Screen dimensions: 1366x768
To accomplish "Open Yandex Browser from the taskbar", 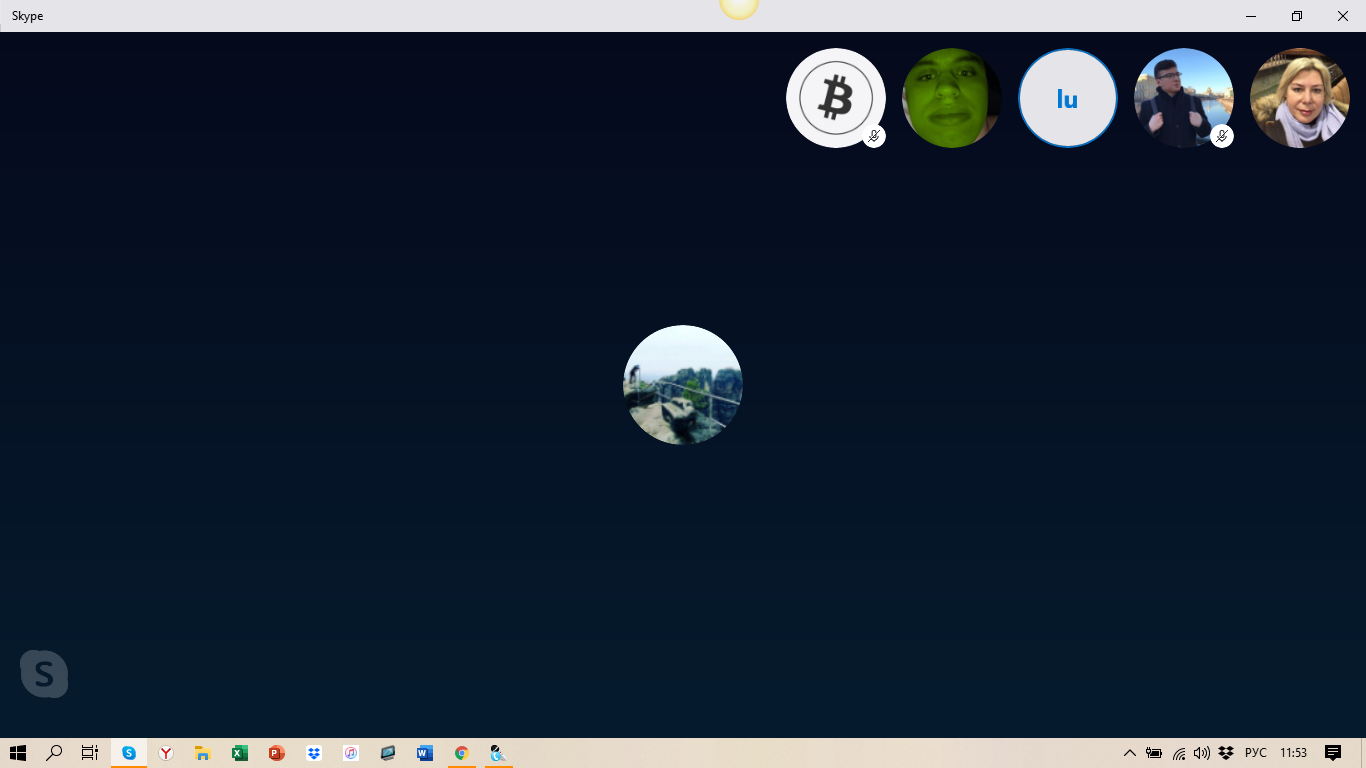I will pyautogui.click(x=166, y=753).
